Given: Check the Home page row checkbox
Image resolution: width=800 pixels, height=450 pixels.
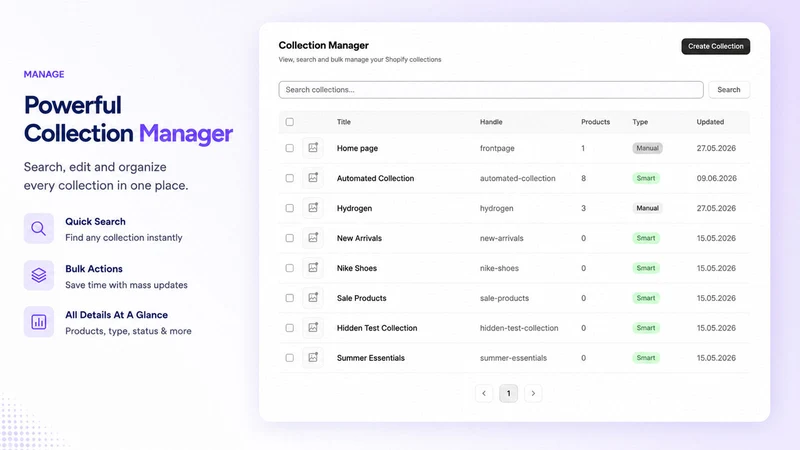Looking at the screenshot, I should pos(290,148).
